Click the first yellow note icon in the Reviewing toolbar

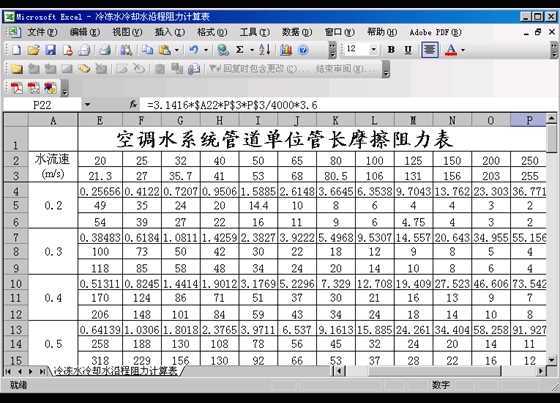tap(16, 68)
